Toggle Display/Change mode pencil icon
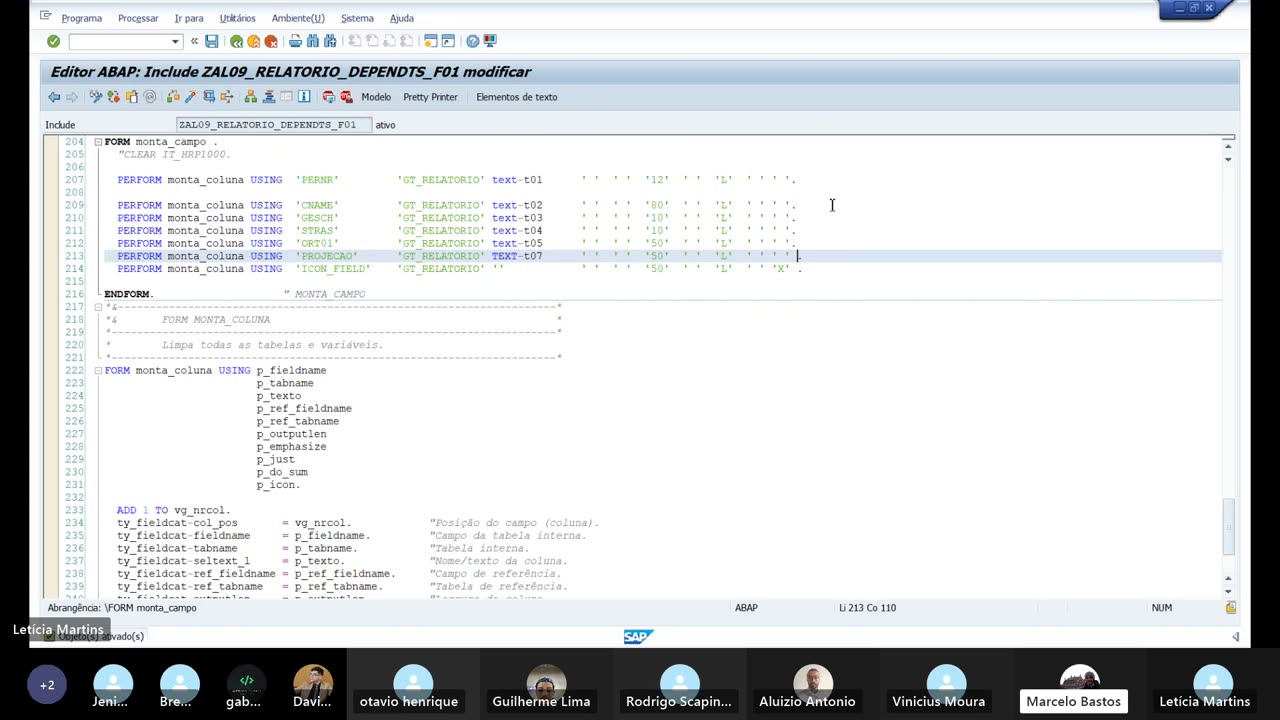1280x720 pixels. 95,97
